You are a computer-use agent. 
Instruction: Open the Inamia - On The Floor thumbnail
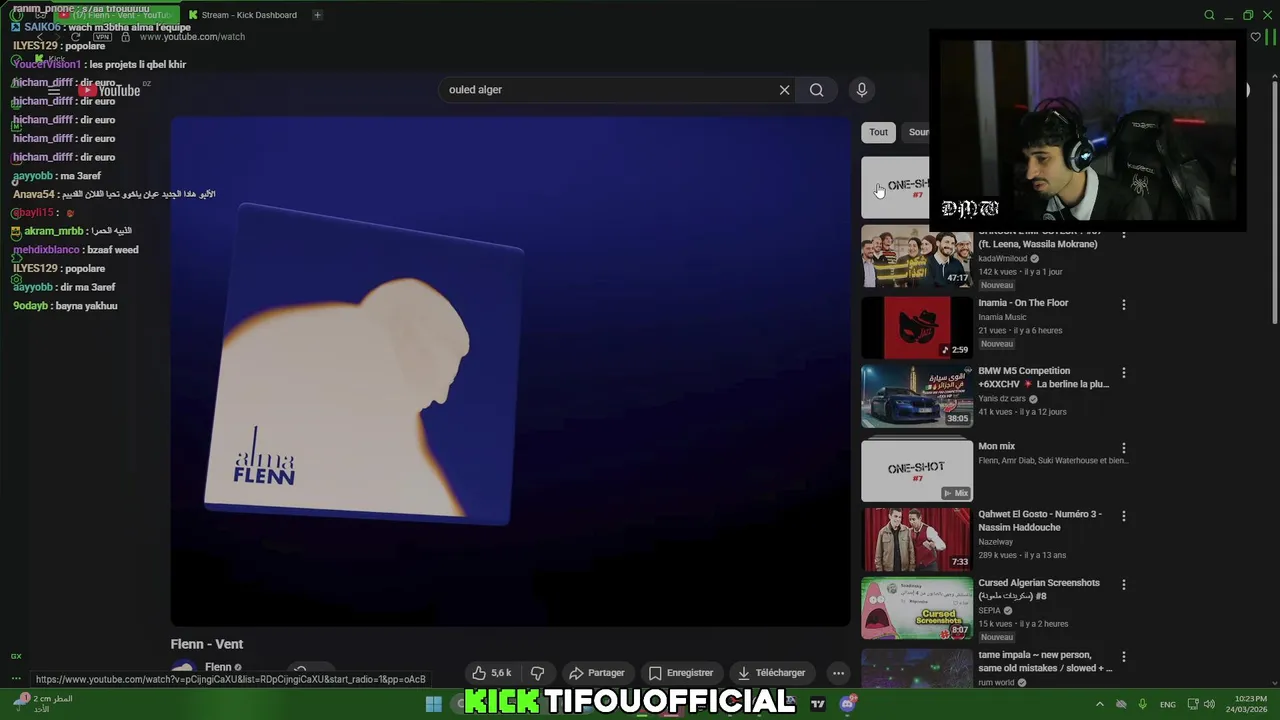917,328
